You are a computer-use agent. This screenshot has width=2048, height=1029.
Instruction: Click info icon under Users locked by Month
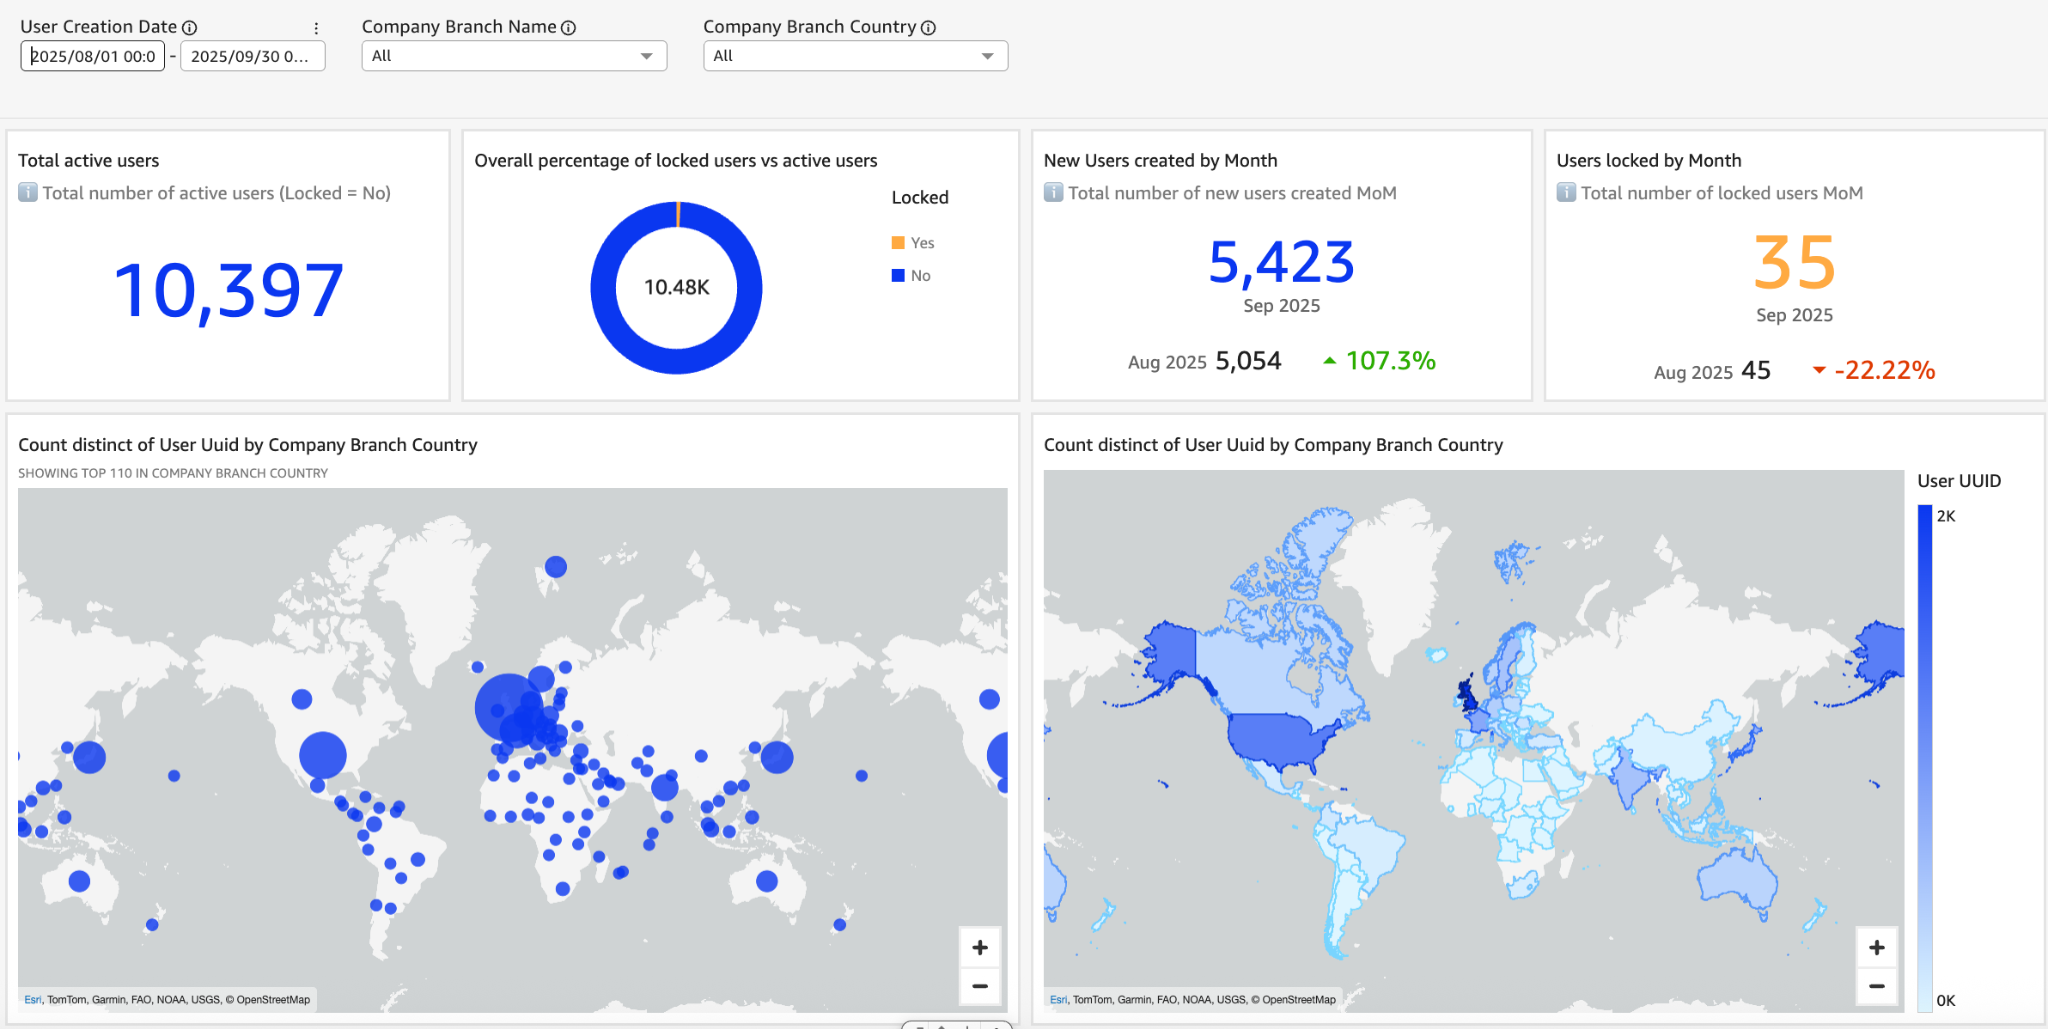coord(1566,192)
